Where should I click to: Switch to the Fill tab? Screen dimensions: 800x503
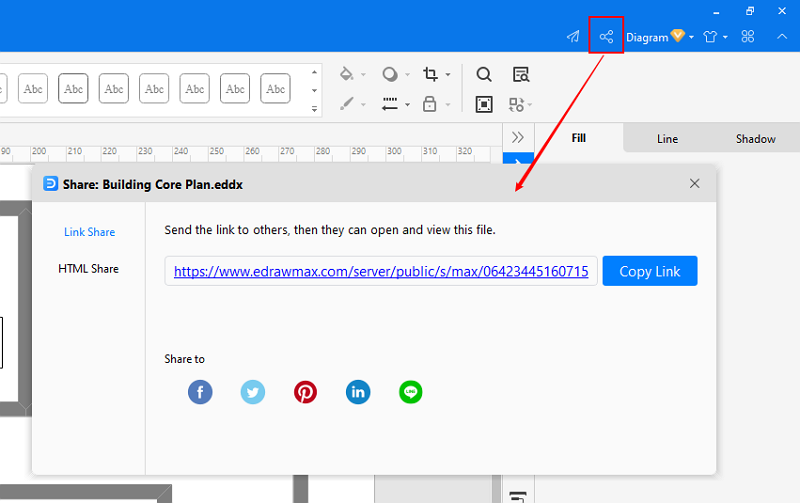click(x=579, y=138)
